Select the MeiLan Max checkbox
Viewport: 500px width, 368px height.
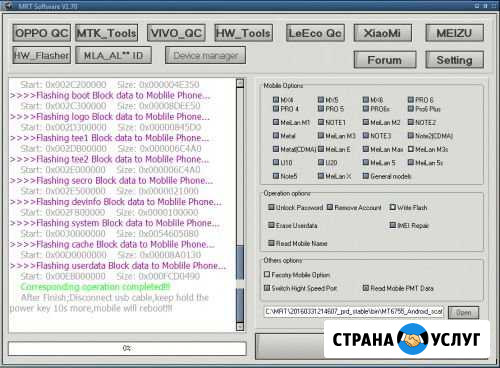pos(366,149)
